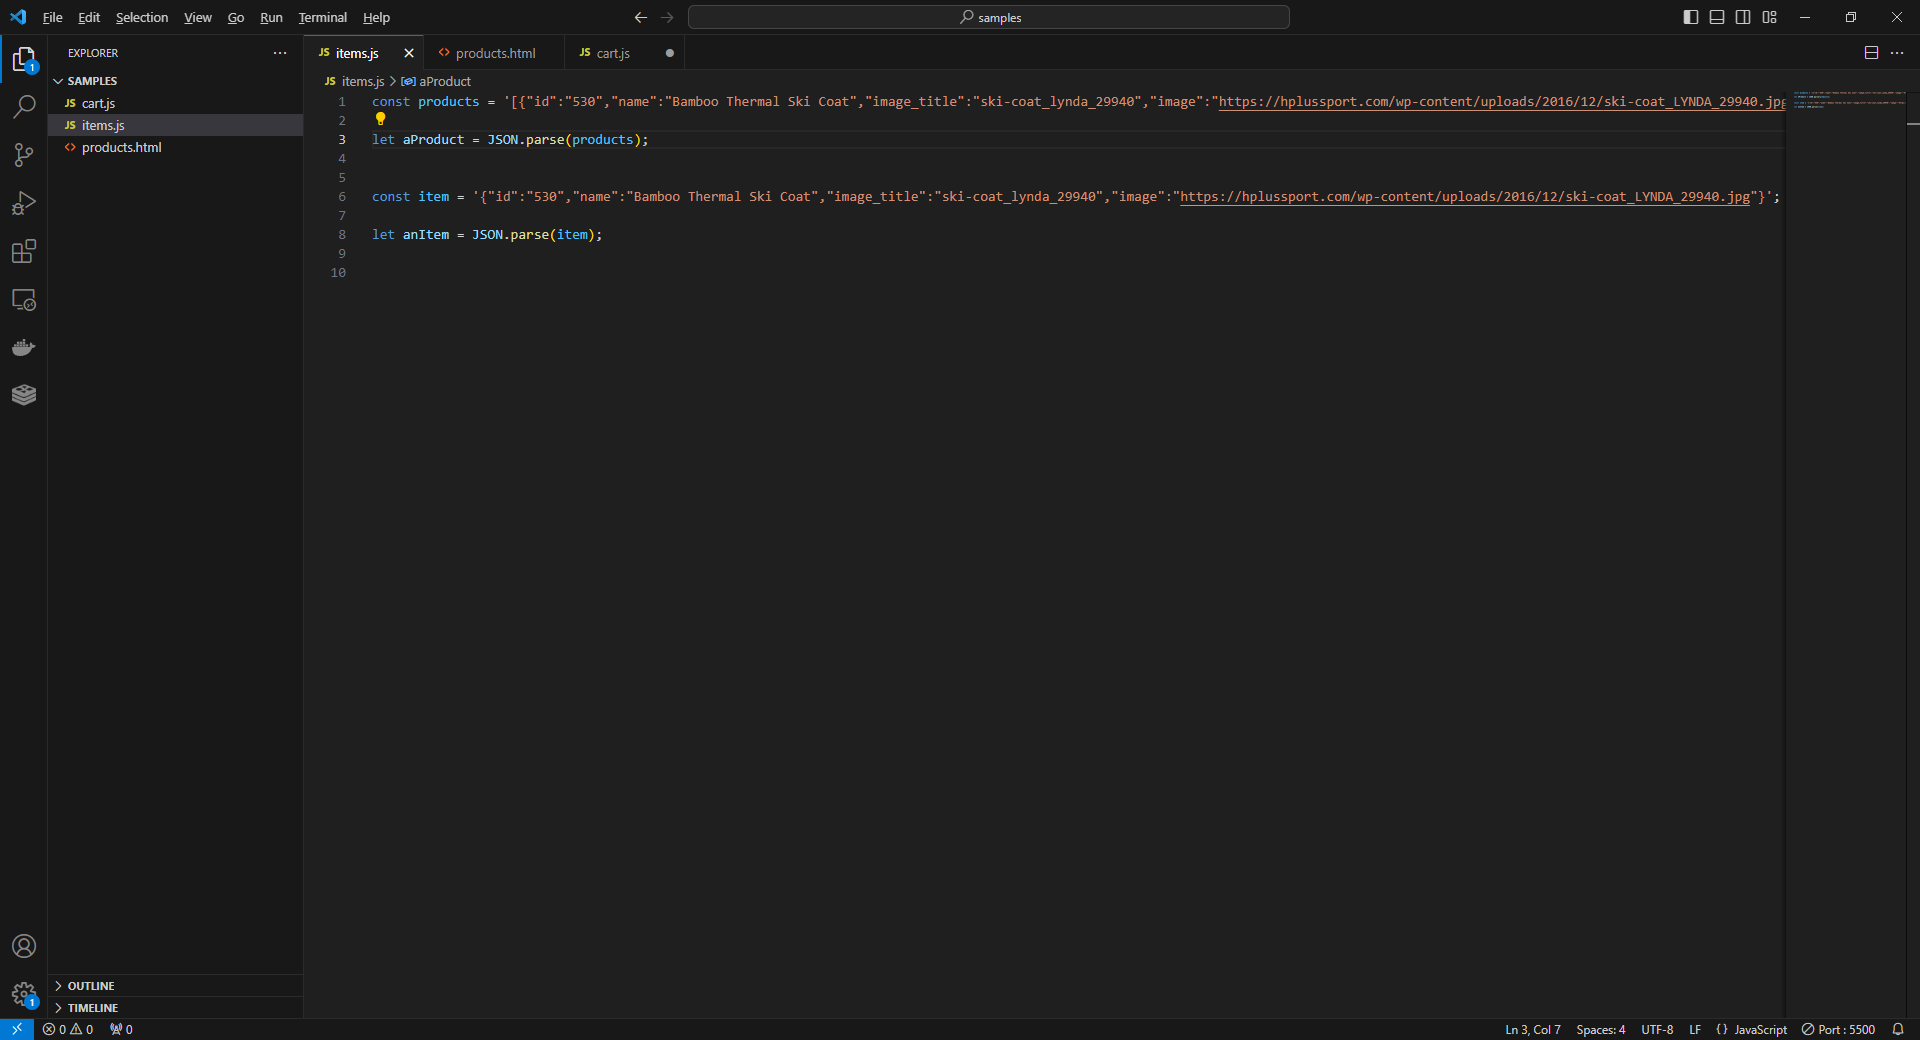Image resolution: width=1920 pixels, height=1040 pixels.
Task: Expand the OUTLINE section
Action: (x=175, y=986)
